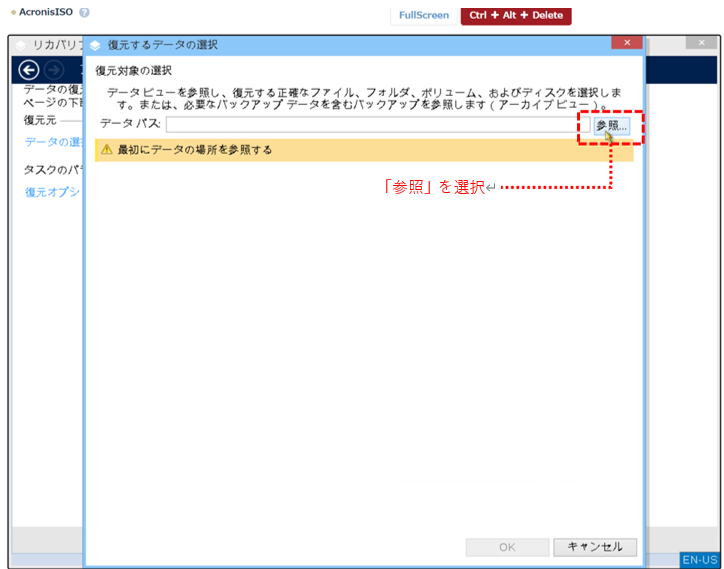Click the キャンセル button

(x=595, y=547)
